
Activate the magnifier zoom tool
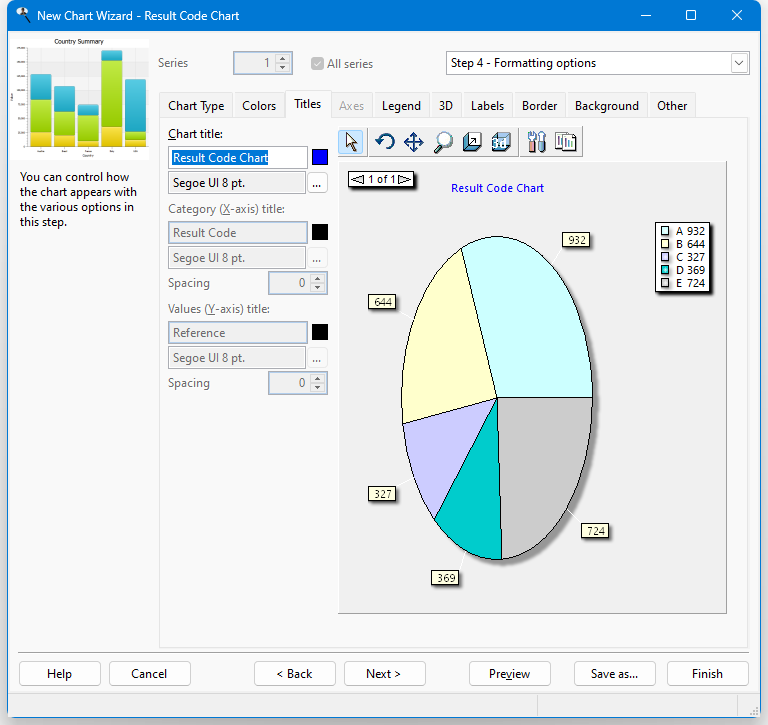tap(443, 143)
